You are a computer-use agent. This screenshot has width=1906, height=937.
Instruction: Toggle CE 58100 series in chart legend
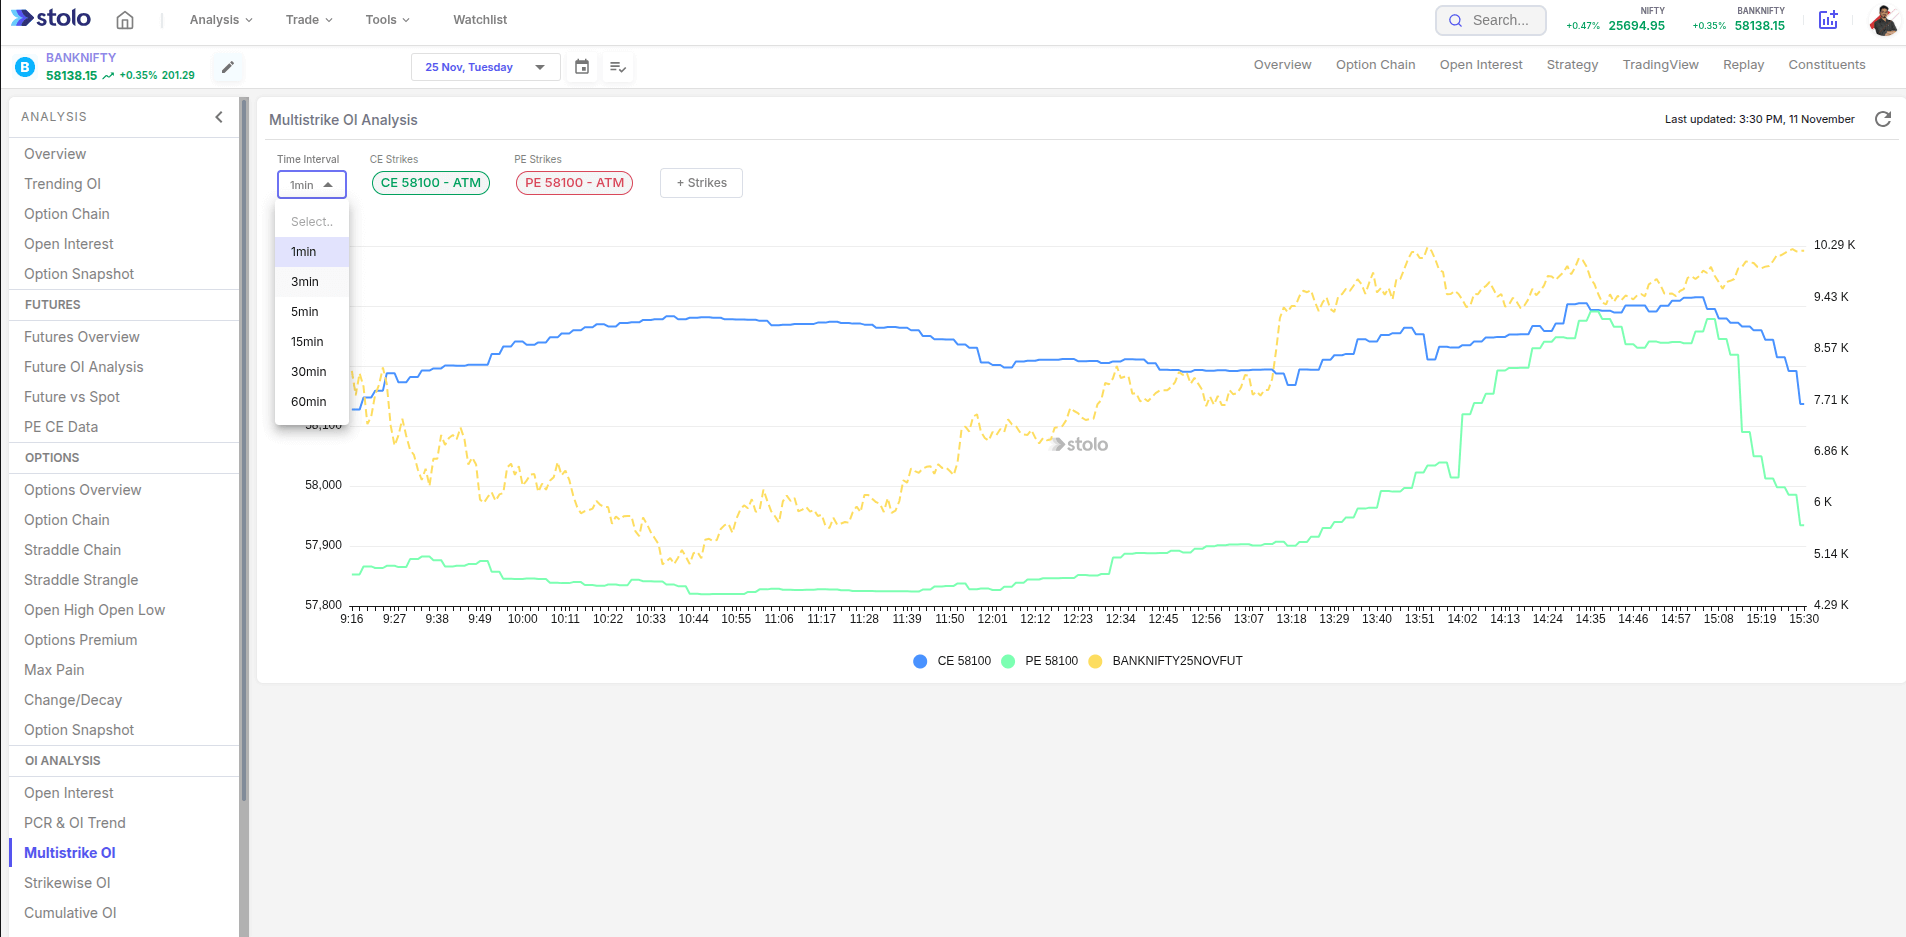(x=952, y=661)
